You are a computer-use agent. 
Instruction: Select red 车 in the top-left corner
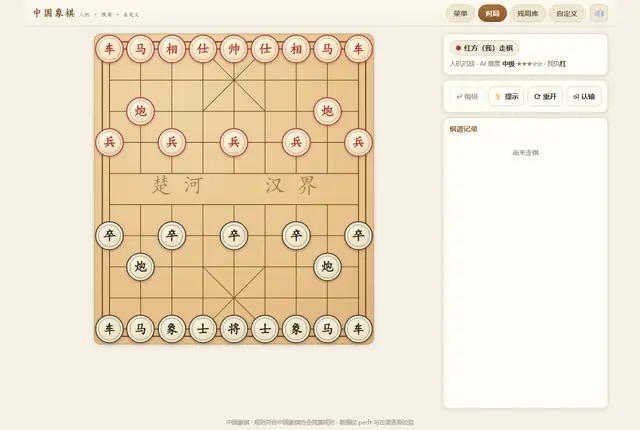(109, 49)
